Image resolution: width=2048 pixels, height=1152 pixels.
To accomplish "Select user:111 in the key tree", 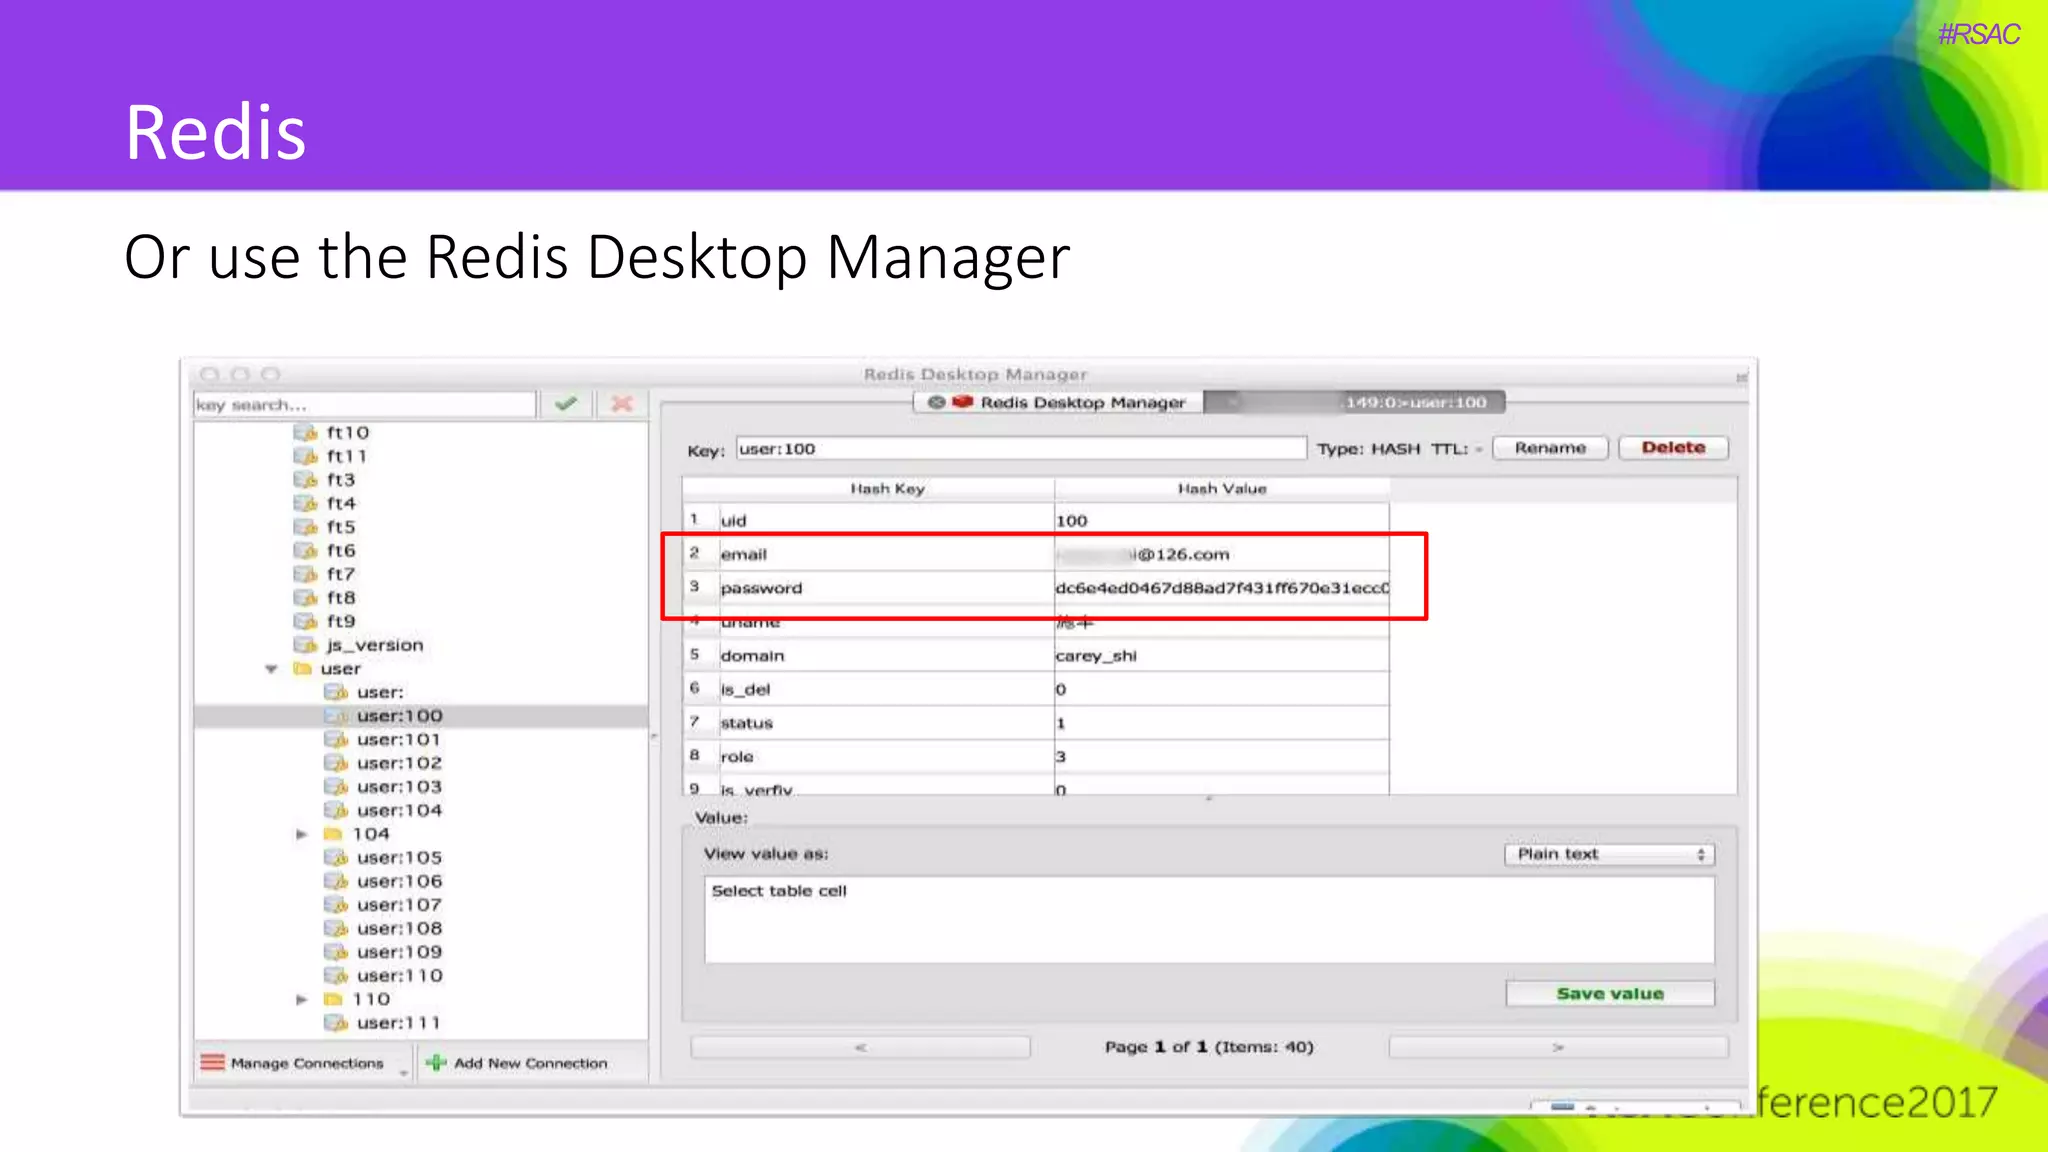I will [399, 1023].
